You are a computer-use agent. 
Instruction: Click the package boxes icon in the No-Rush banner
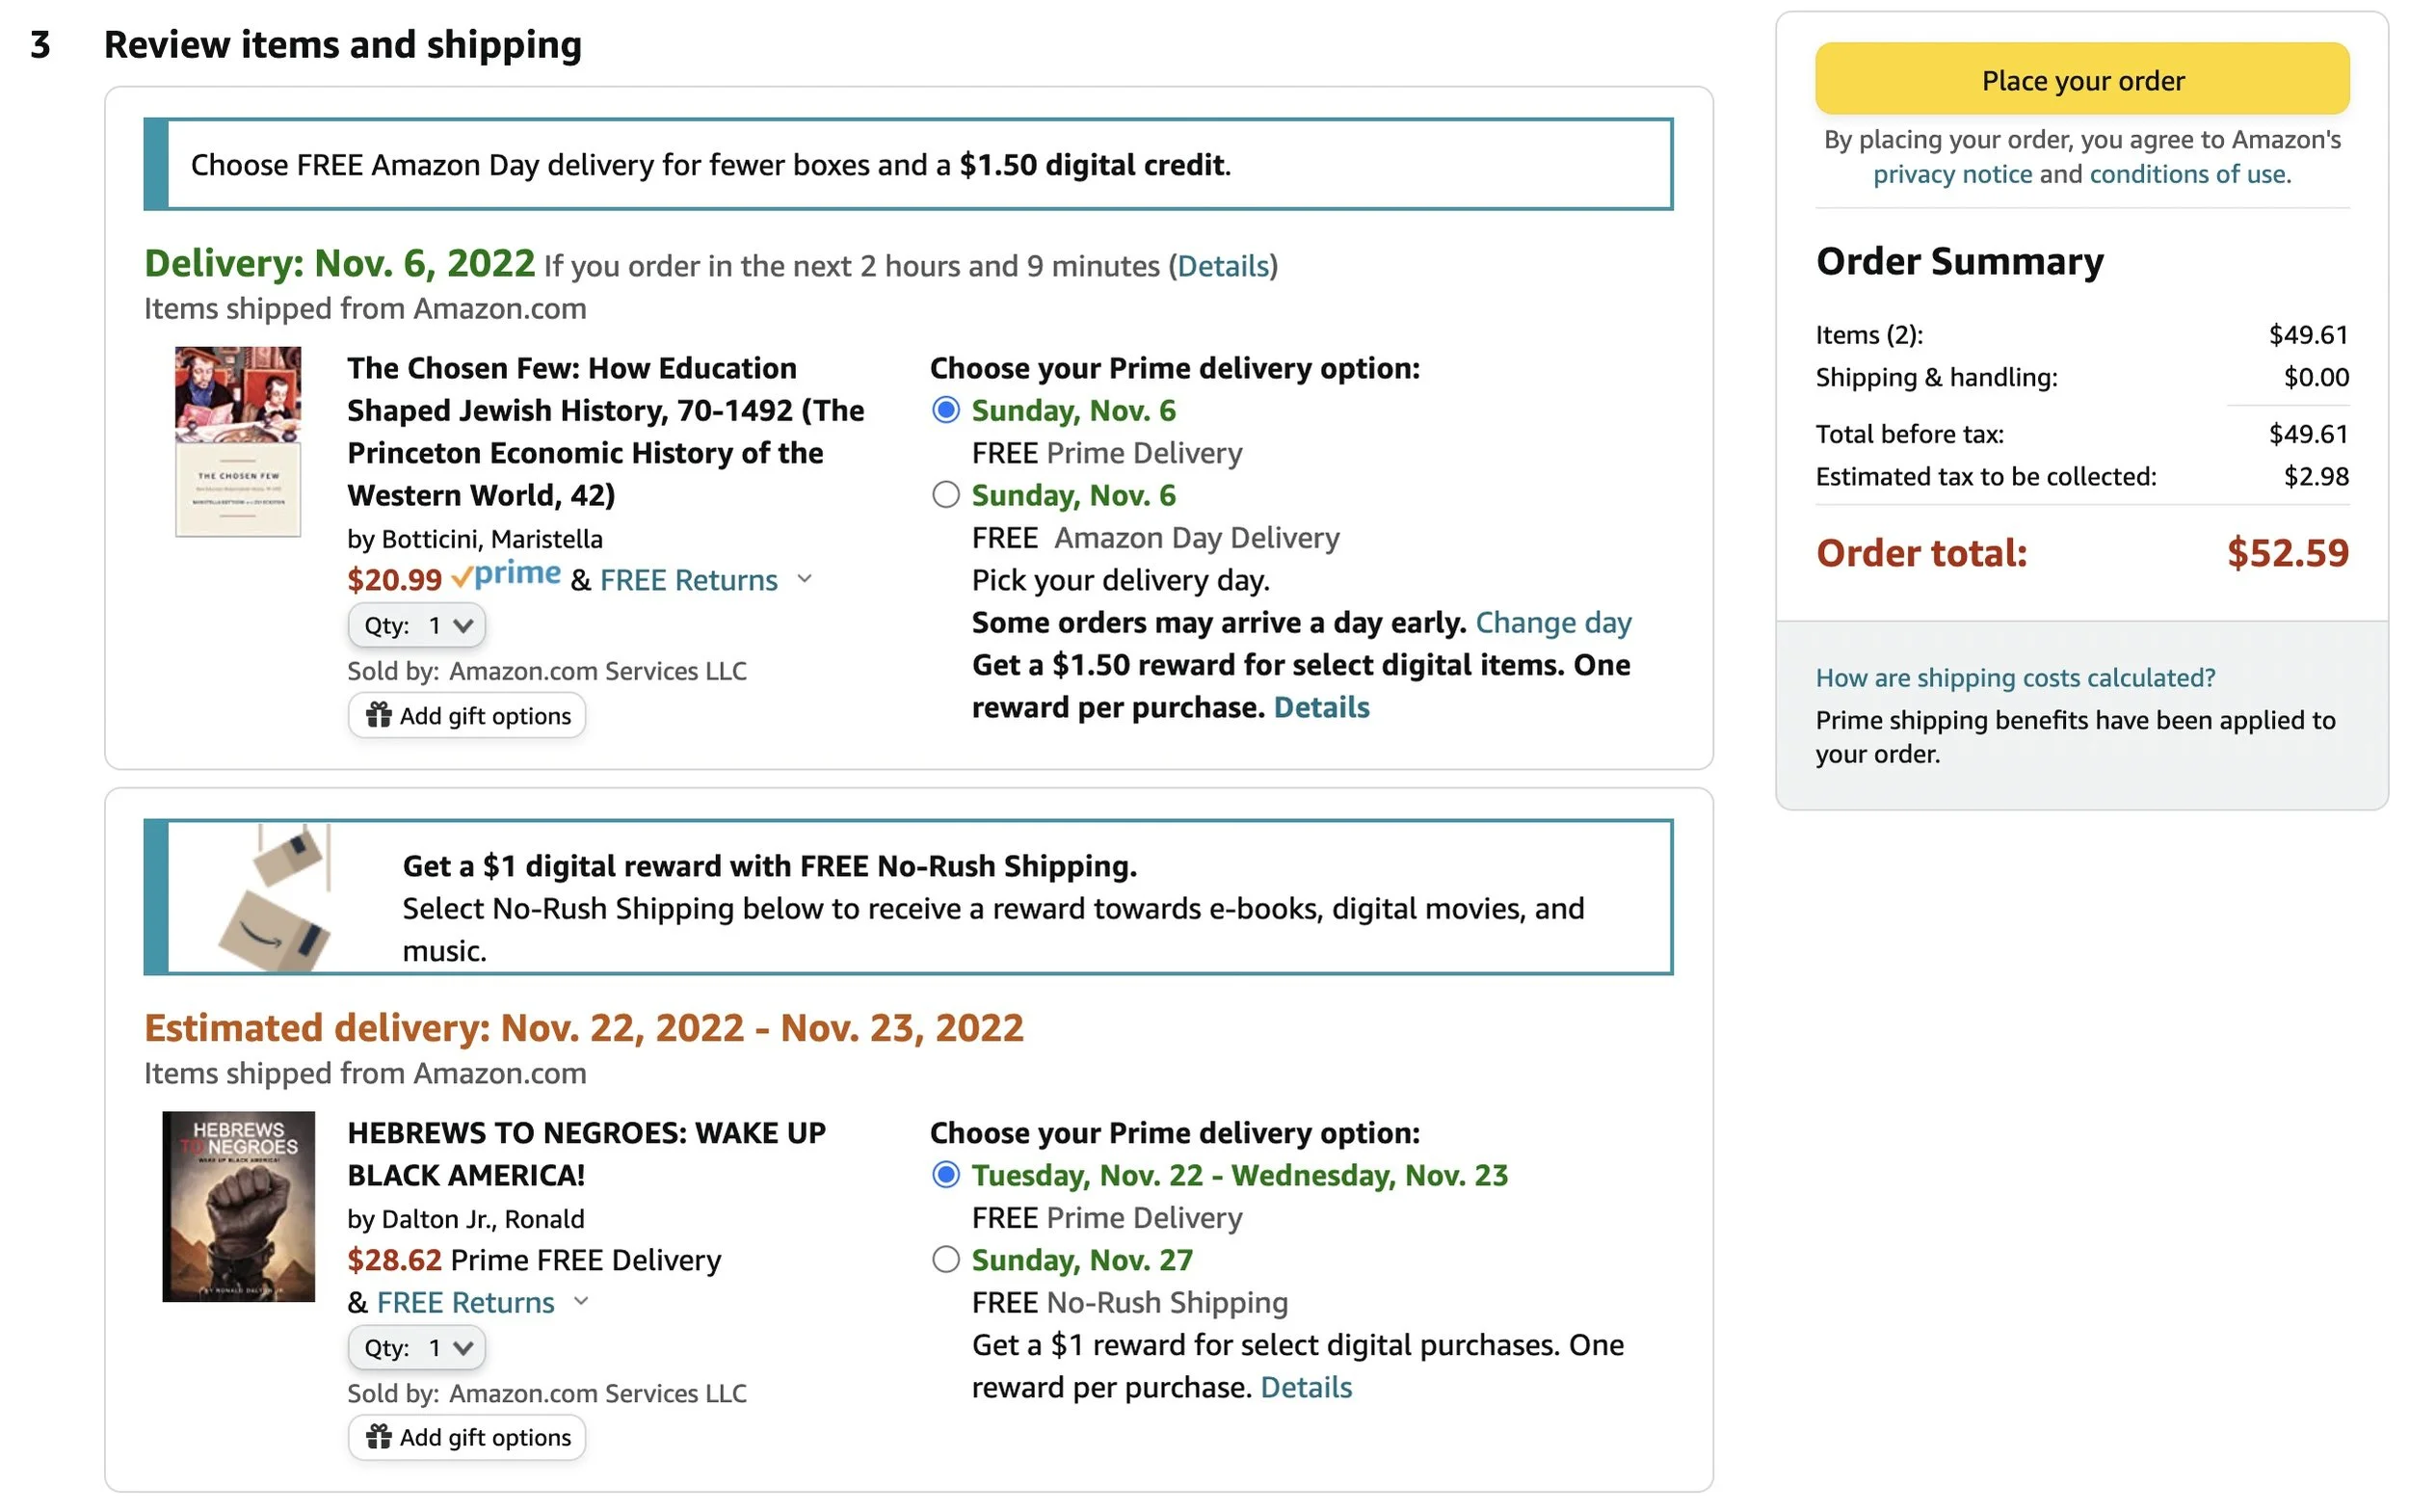click(x=275, y=897)
